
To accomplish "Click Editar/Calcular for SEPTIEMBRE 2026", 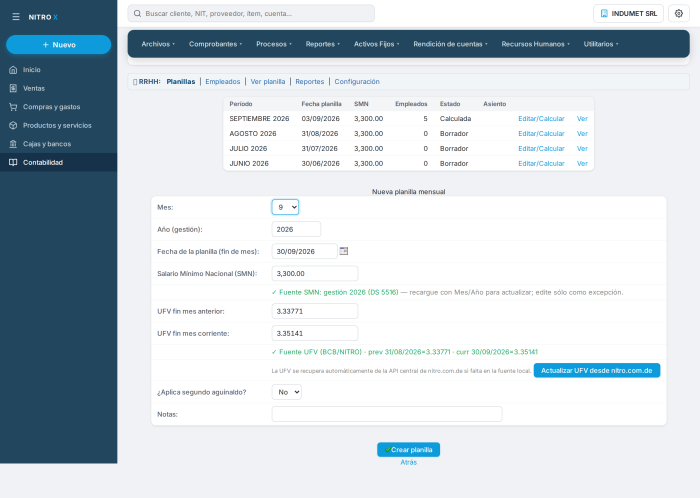I will click(x=541, y=119).
